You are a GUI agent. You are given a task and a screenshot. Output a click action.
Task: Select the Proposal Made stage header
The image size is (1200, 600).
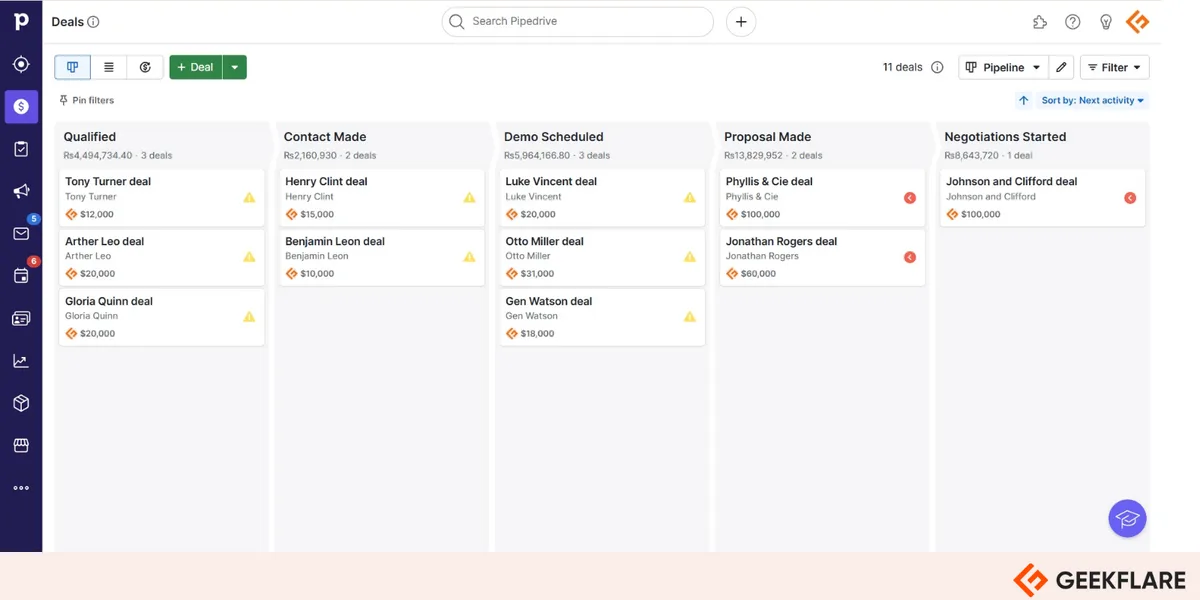click(767, 137)
